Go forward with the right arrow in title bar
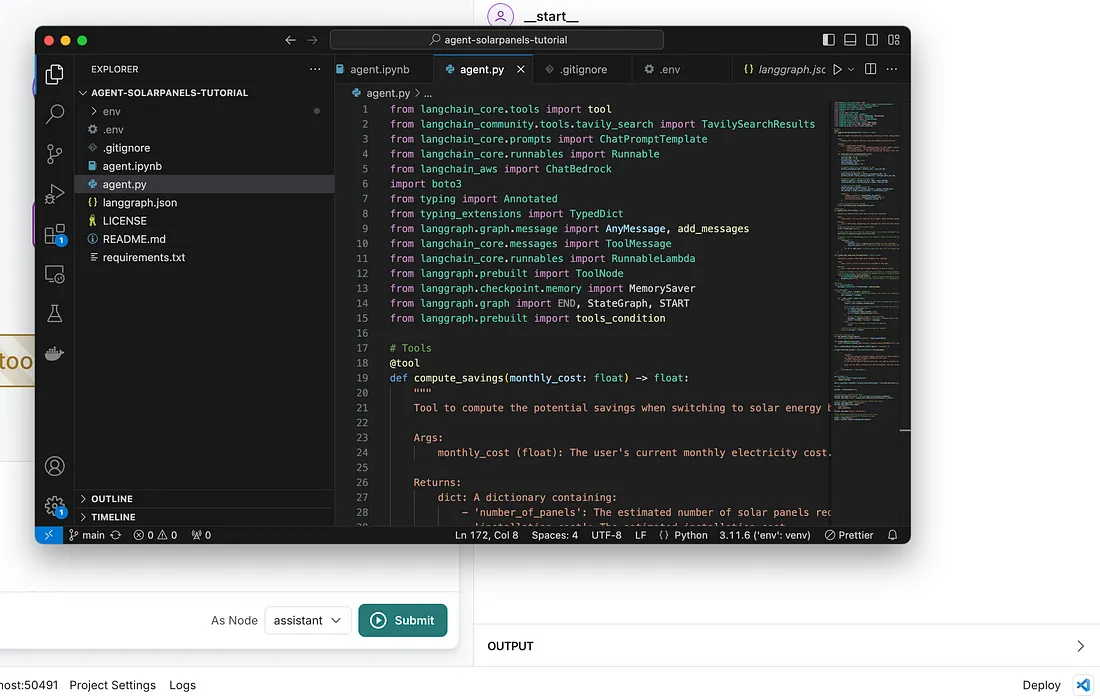The width and height of the screenshot is (1100, 699). click(x=312, y=40)
